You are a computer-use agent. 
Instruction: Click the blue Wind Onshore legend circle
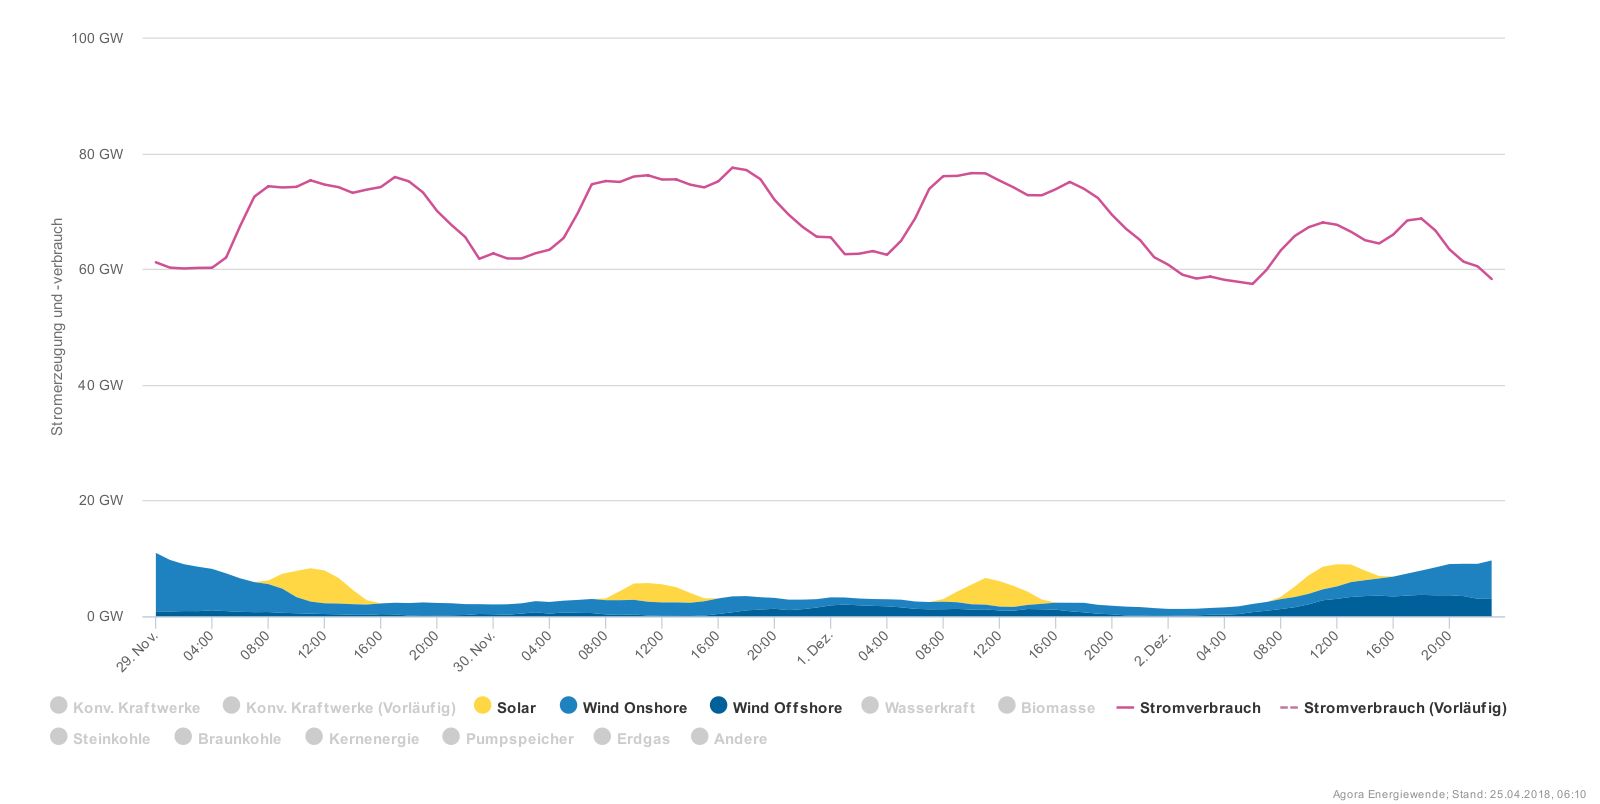569,706
